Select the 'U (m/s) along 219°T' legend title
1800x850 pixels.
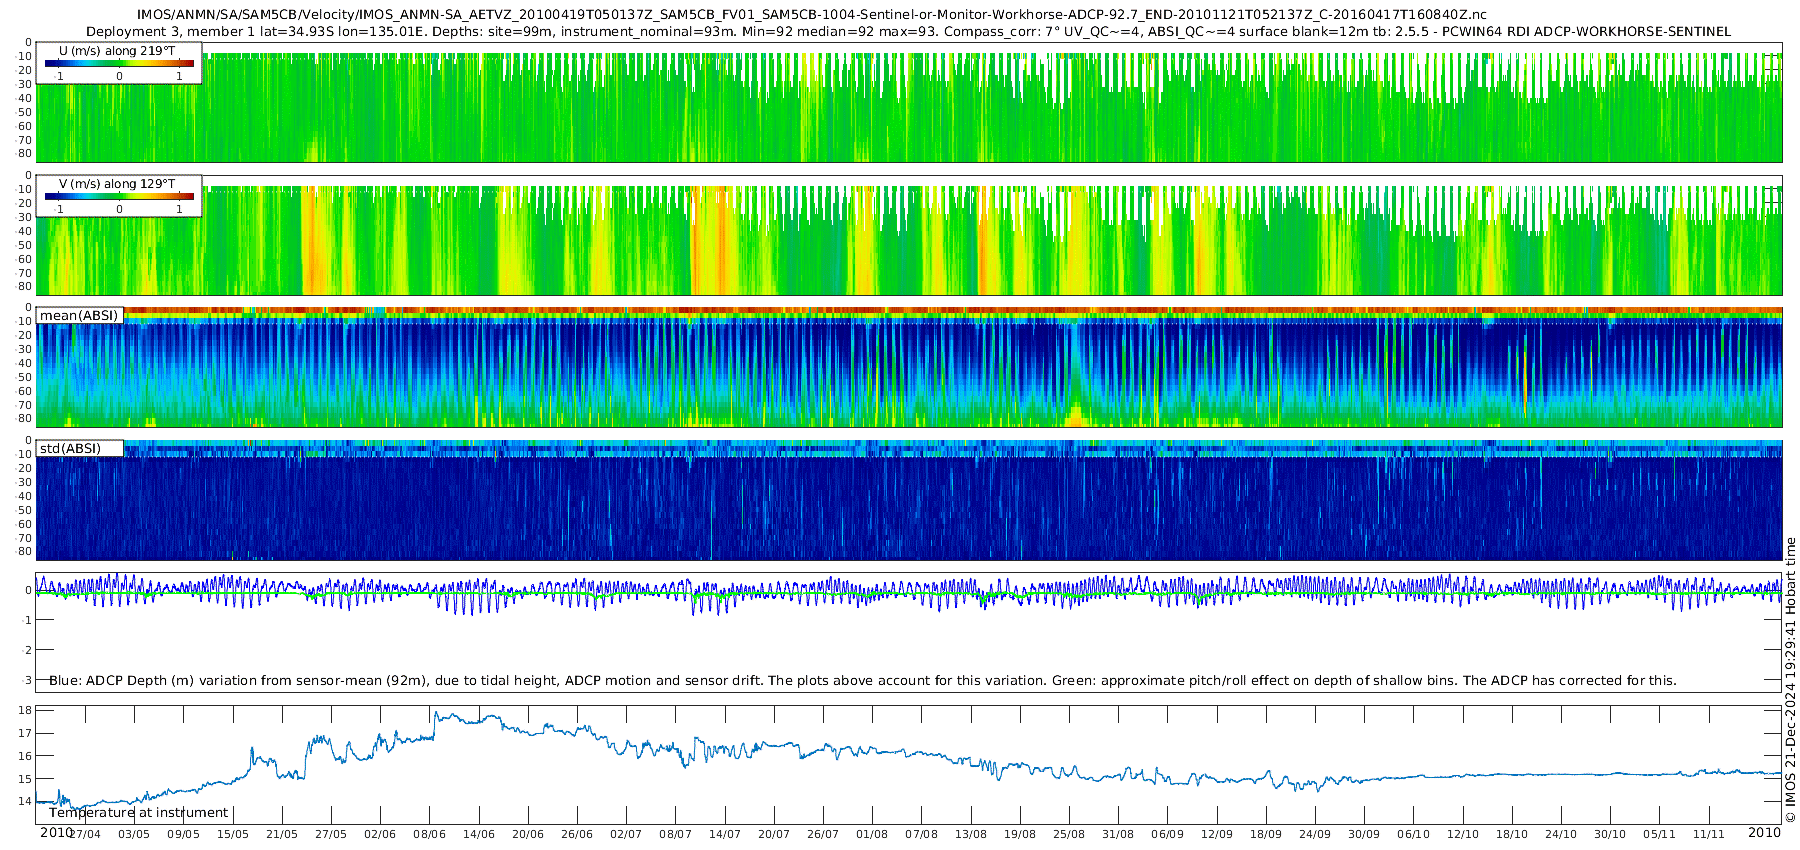[x=117, y=50]
